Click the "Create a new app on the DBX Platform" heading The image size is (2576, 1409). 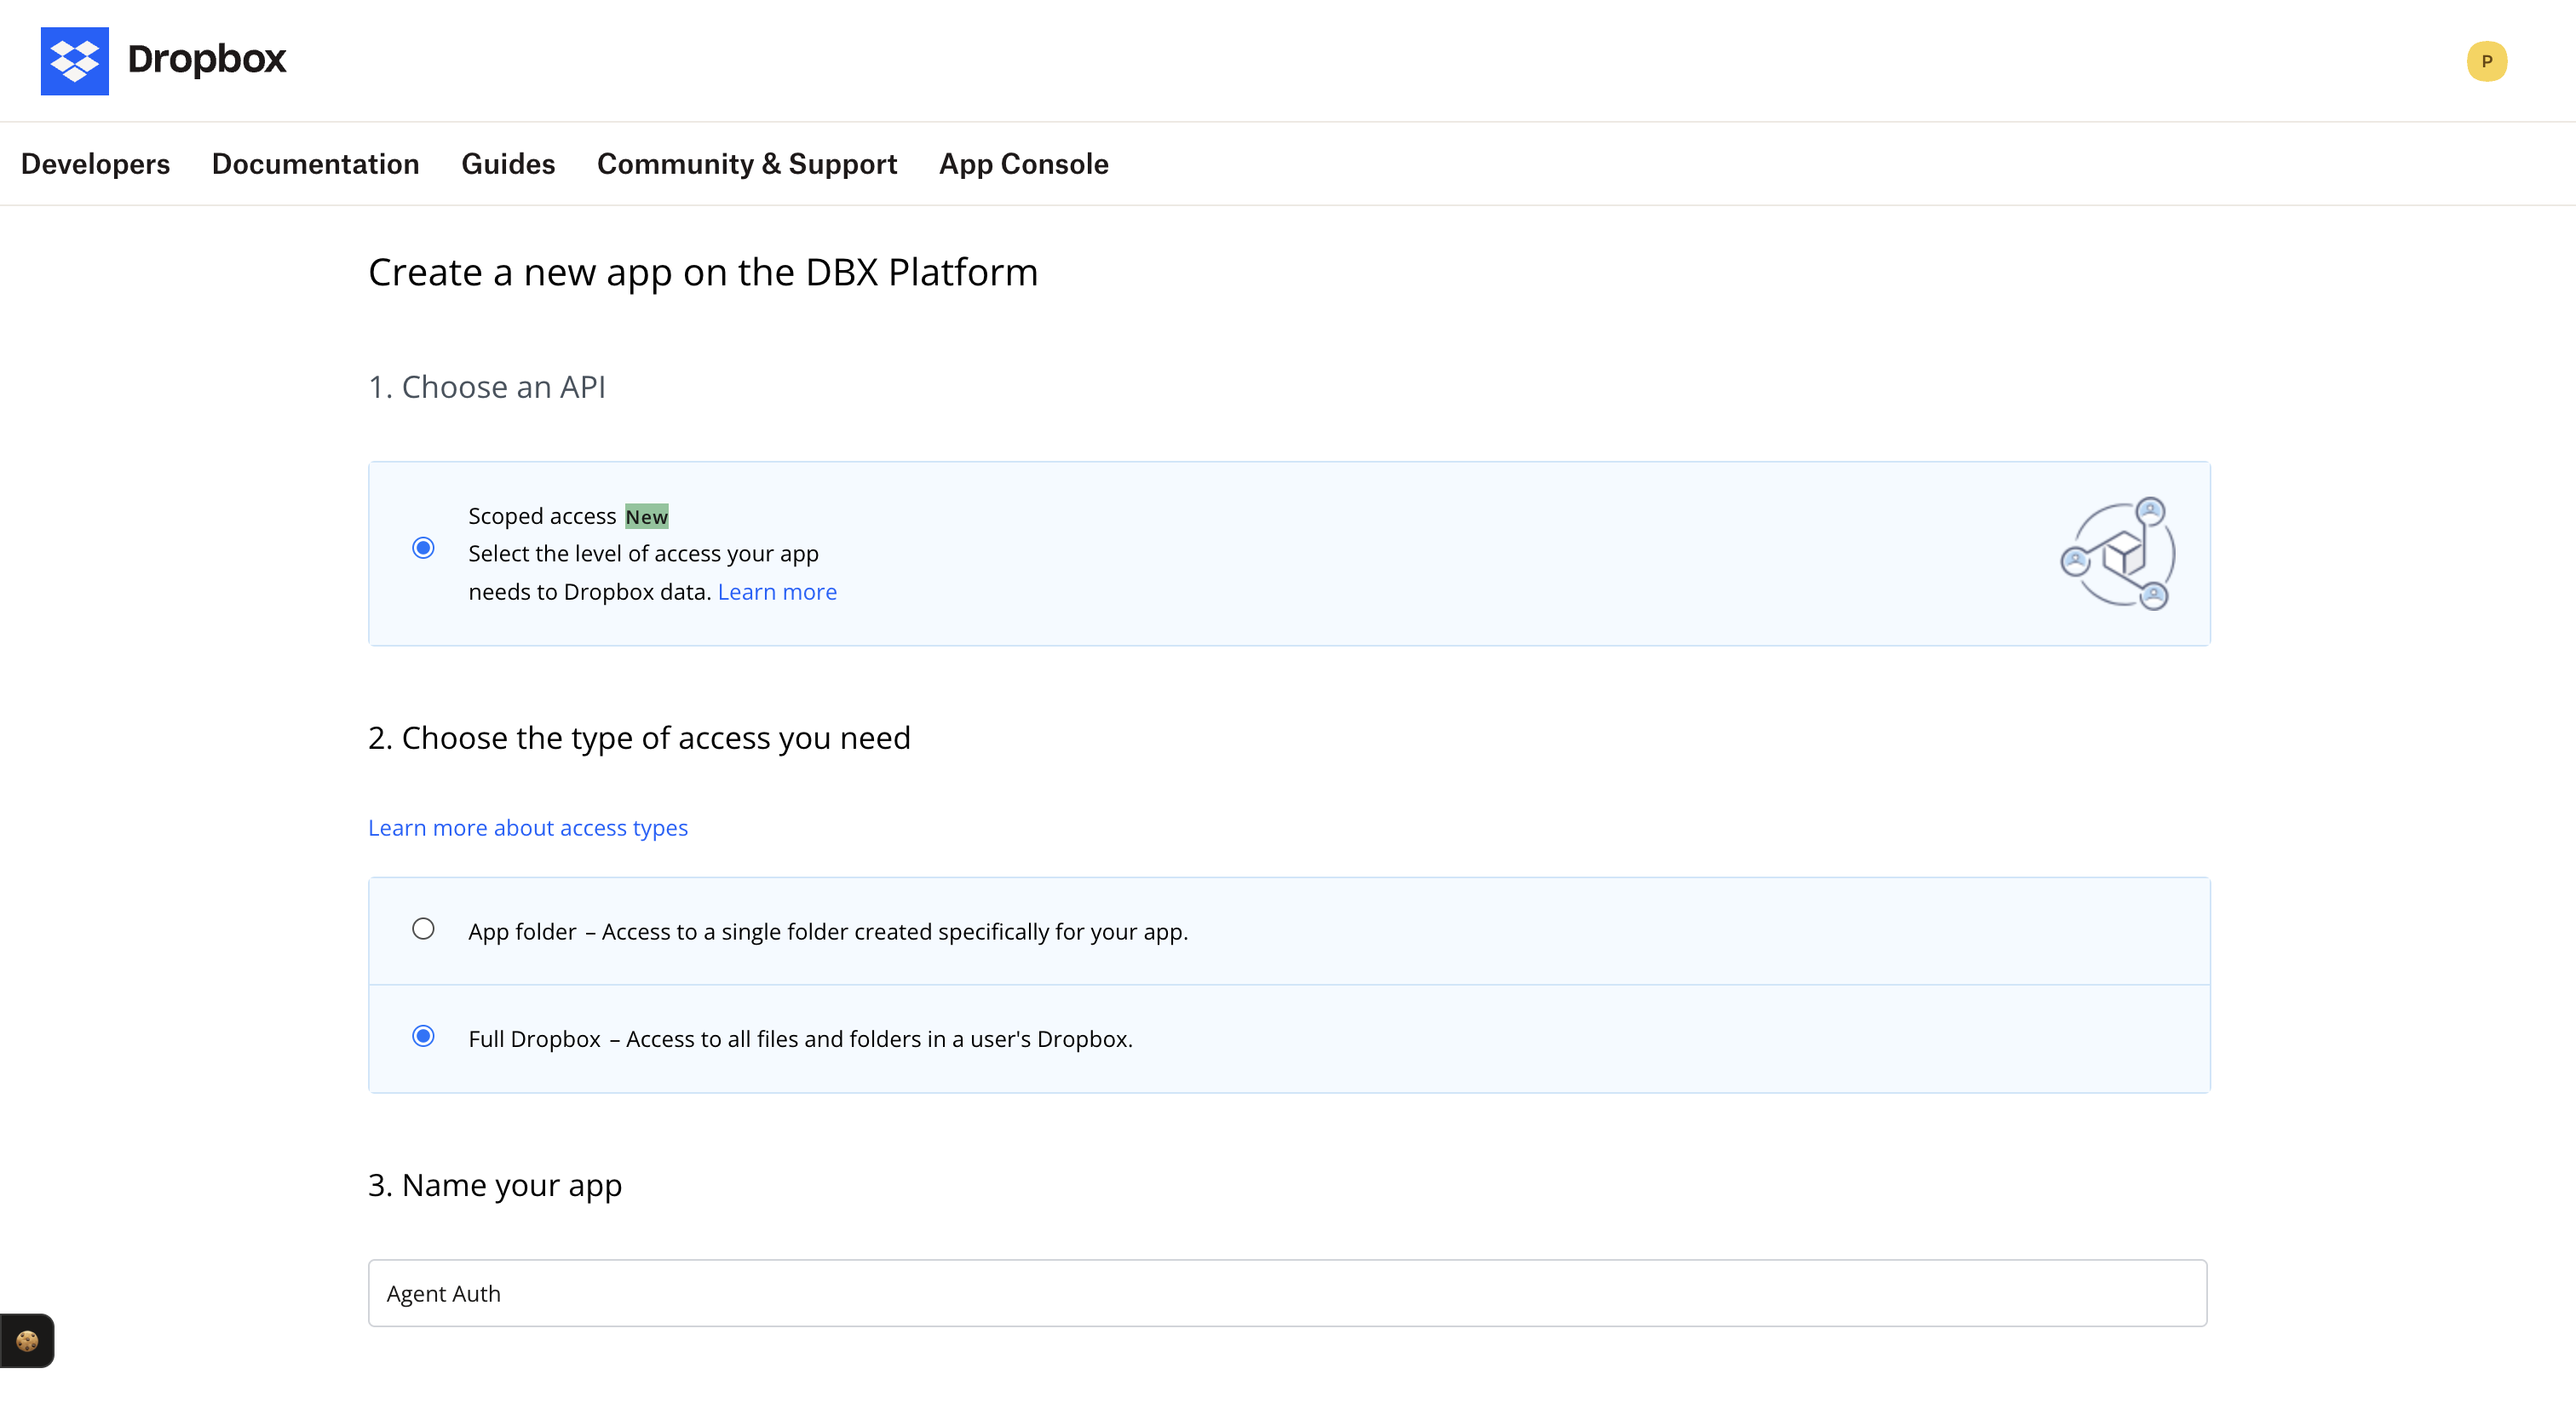pyautogui.click(x=703, y=273)
